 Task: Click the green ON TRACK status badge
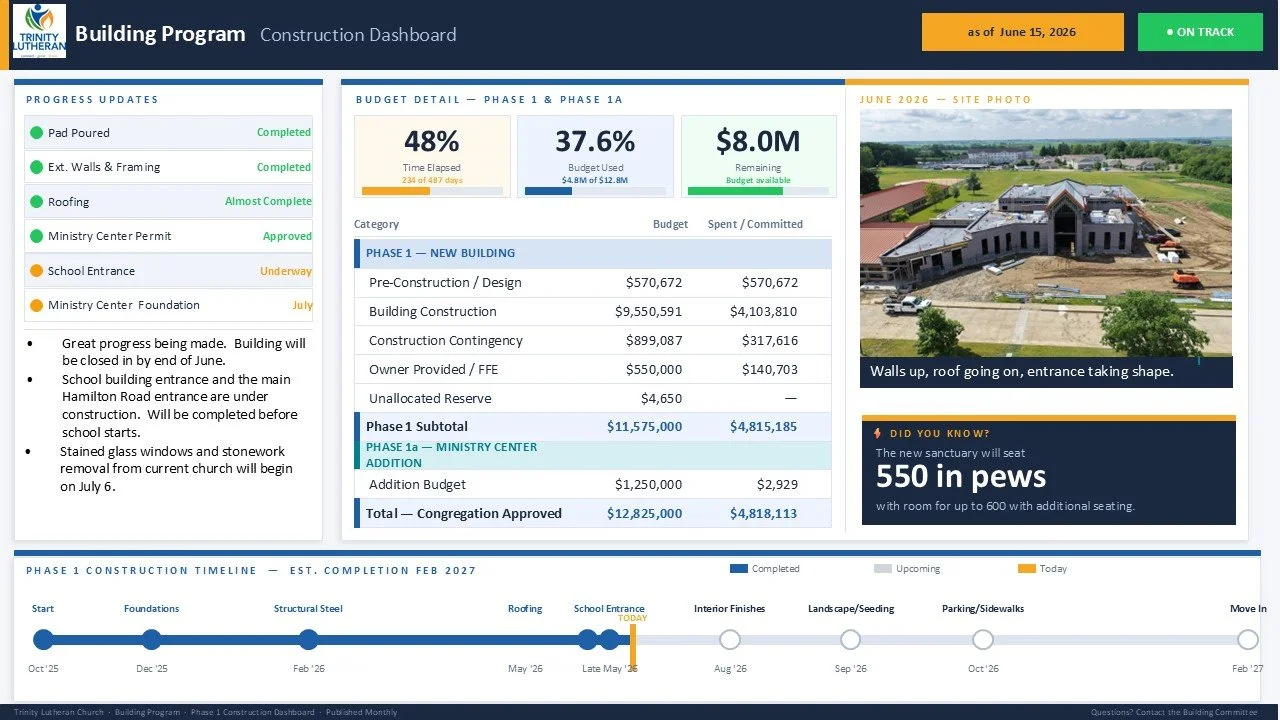click(1200, 32)
